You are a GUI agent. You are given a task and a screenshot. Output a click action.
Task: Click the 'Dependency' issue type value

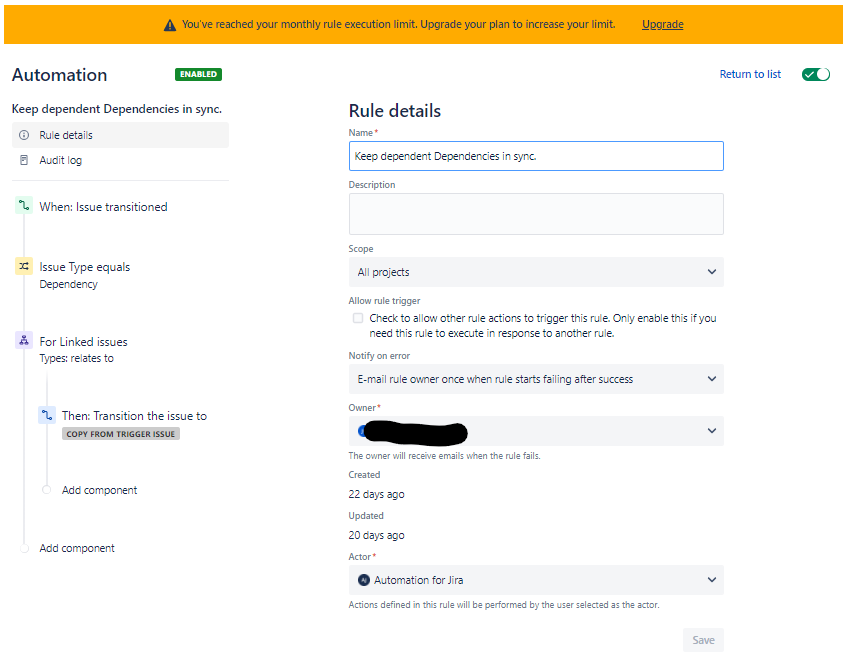[69, 284]
